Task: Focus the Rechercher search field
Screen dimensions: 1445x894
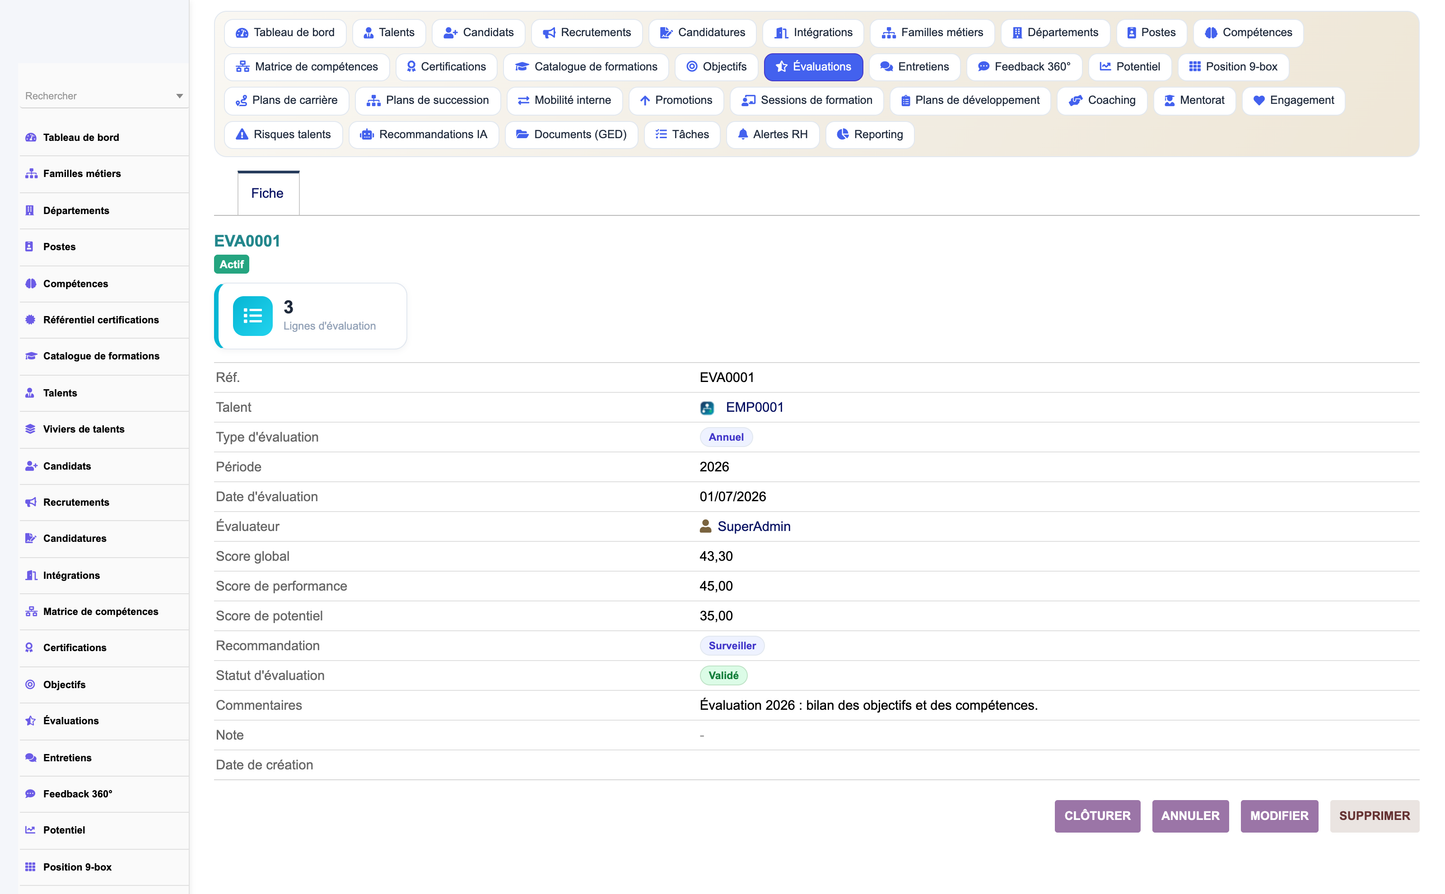Action: click(97, 96)
